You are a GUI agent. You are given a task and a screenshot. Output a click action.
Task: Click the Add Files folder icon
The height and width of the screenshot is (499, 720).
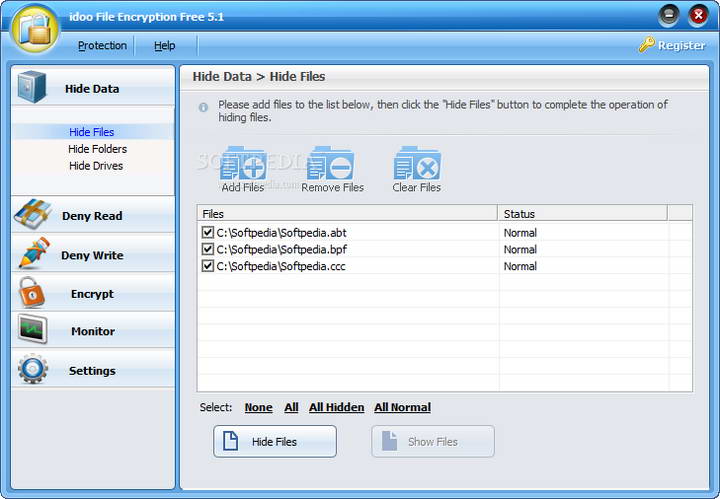coord(243,163)
